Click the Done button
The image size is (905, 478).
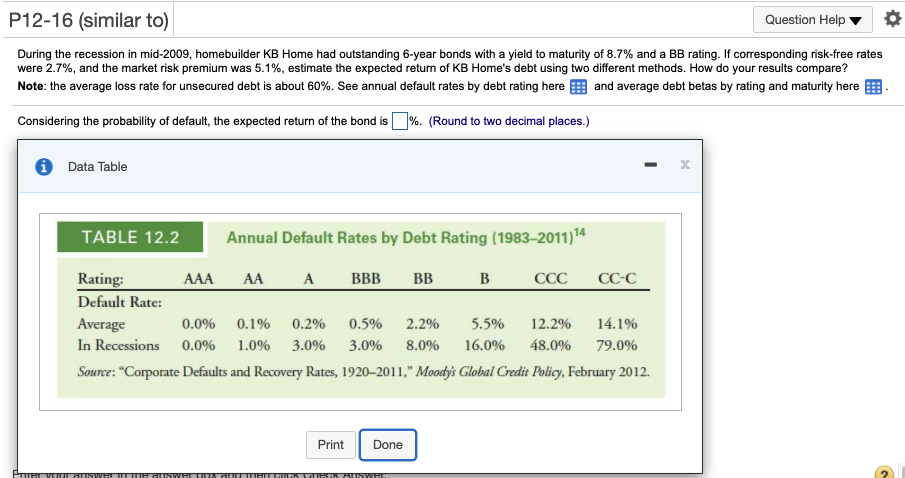[388, 445]
